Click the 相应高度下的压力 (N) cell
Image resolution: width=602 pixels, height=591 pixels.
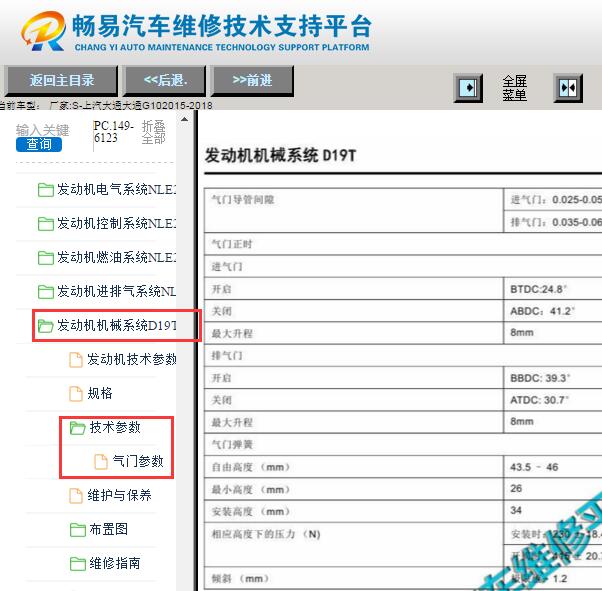coord(353,545)
